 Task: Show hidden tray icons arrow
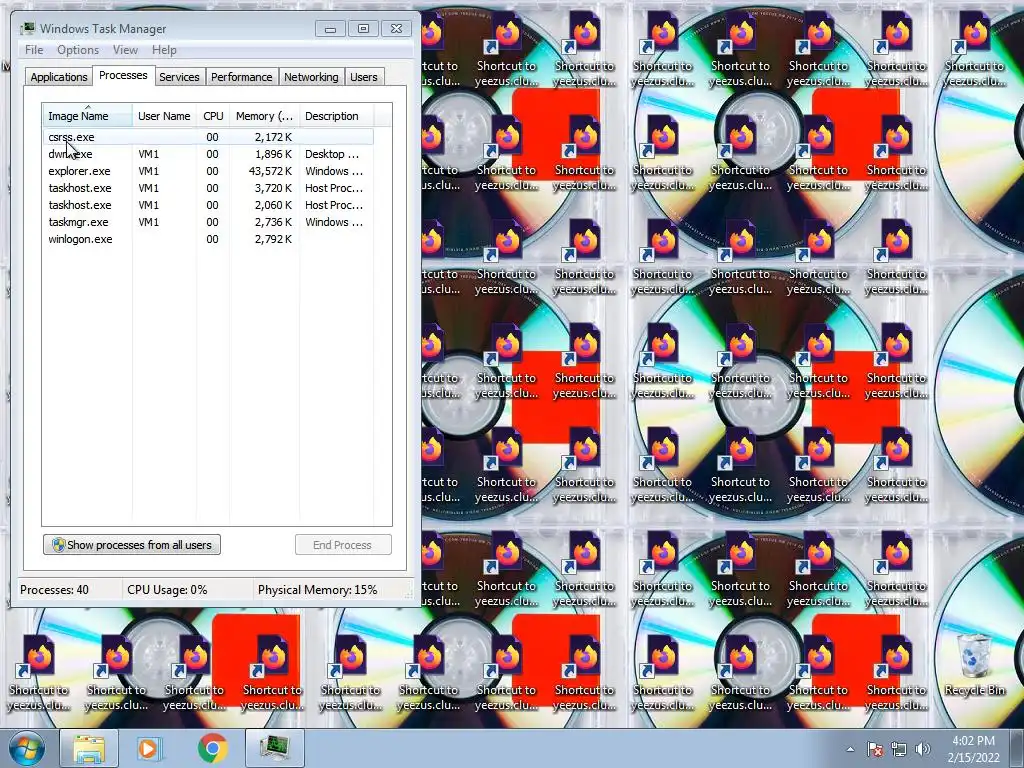click(850, 750)
